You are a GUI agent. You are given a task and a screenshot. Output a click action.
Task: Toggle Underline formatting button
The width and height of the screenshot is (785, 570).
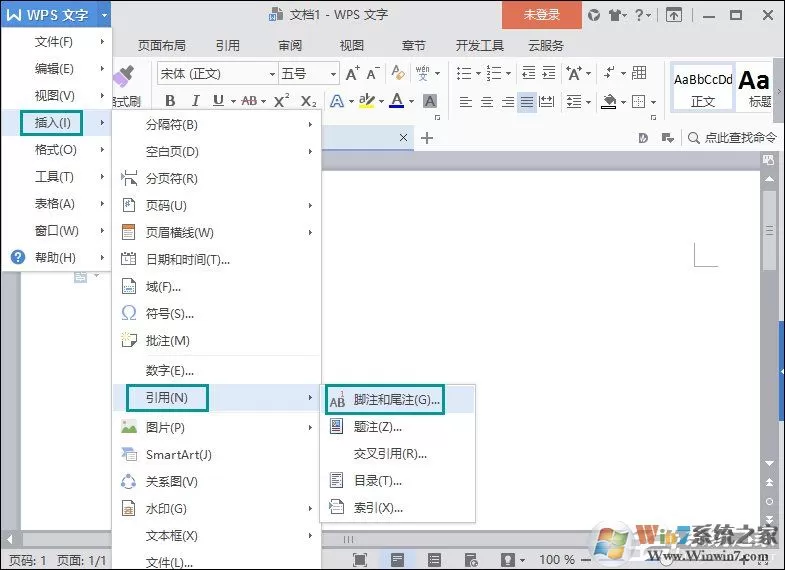(x=218, y=101)
